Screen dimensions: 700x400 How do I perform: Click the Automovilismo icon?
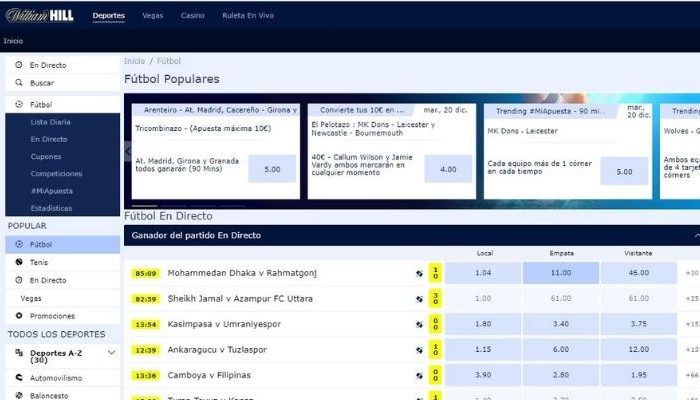pyautogui.click(x=19, y=378)
